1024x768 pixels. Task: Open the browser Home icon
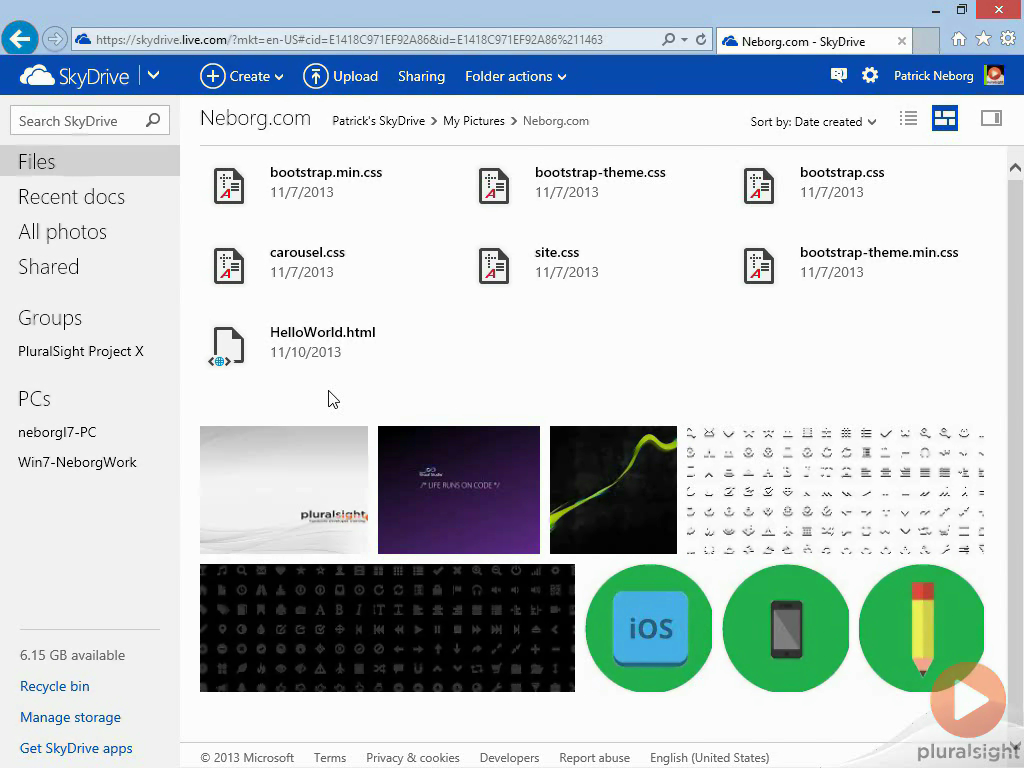click(x=958, y=39)
